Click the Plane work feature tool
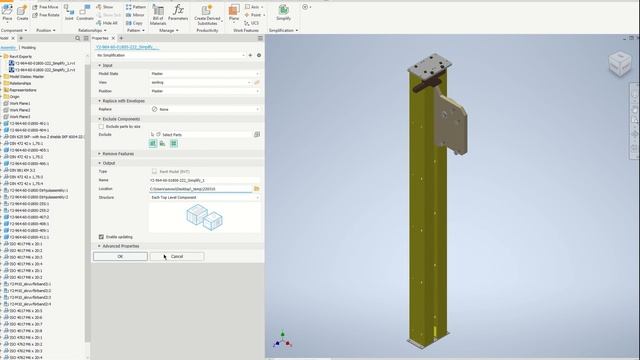This screenshot has width=640, height=360. (x=234, y=13)
